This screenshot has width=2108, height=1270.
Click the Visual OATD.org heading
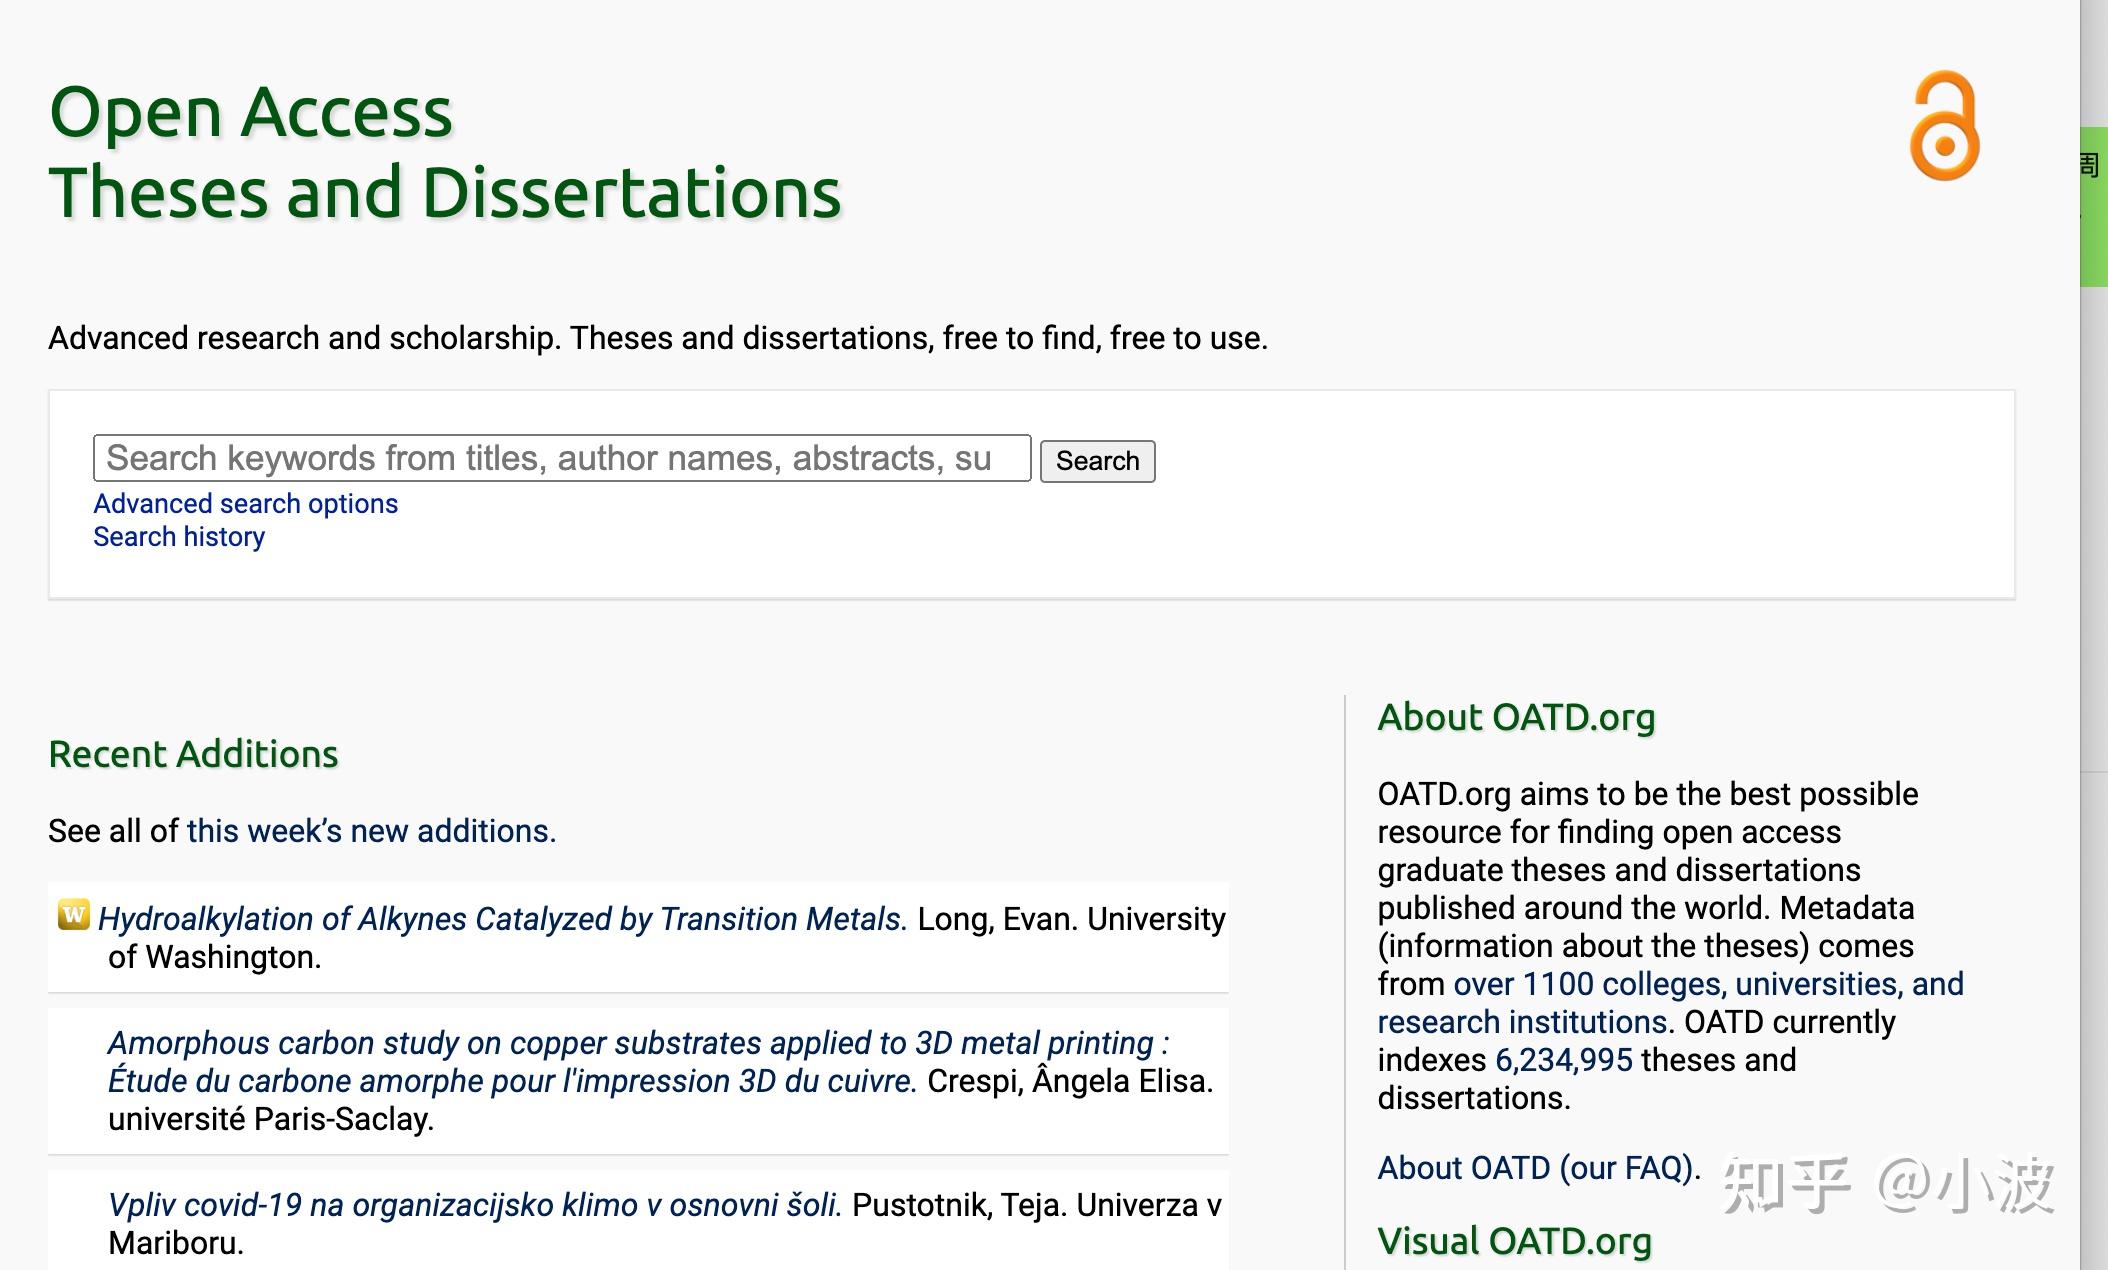pos(1514,1241)
